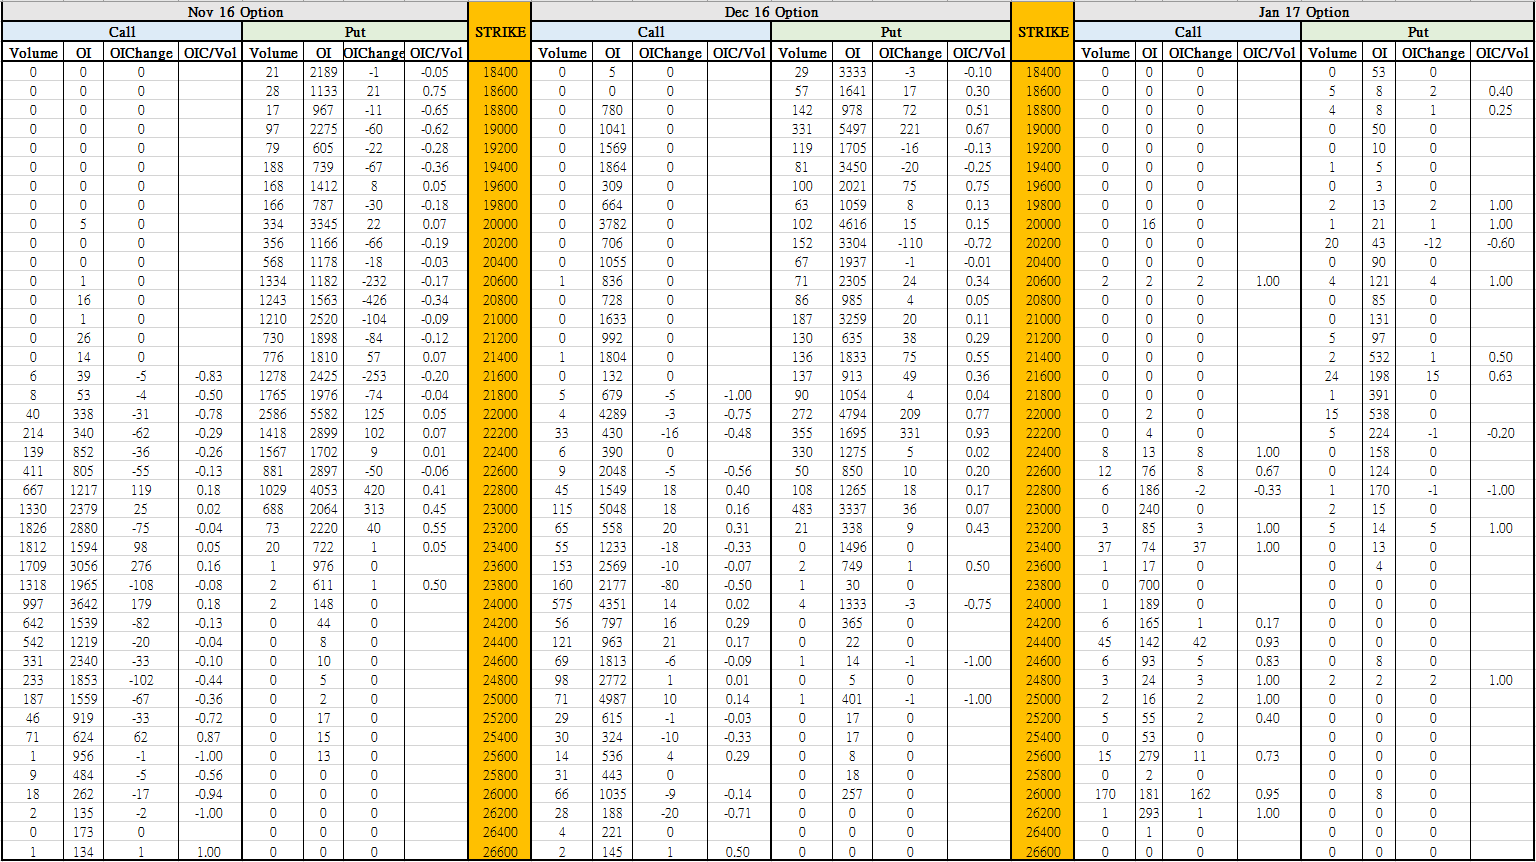Click the Put header under Dec 16 Option

click(x=890, y=32)
